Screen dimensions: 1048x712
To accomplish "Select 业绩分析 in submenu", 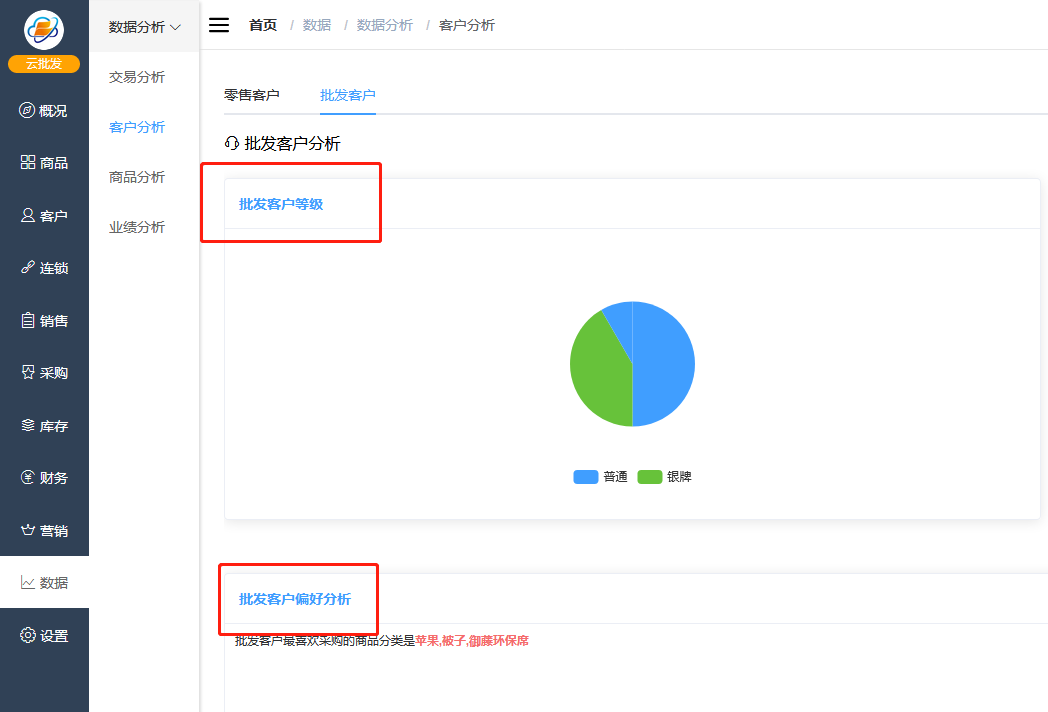I will pyautogui.click(x=137, y=227).
